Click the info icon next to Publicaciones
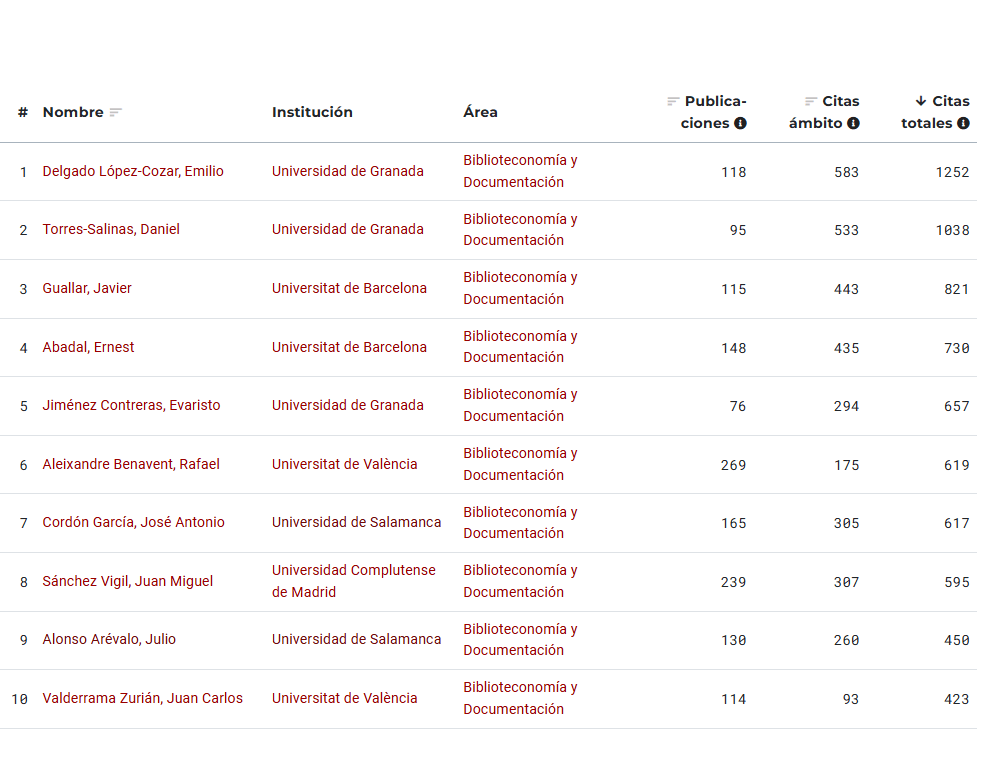 click(740, 124)
